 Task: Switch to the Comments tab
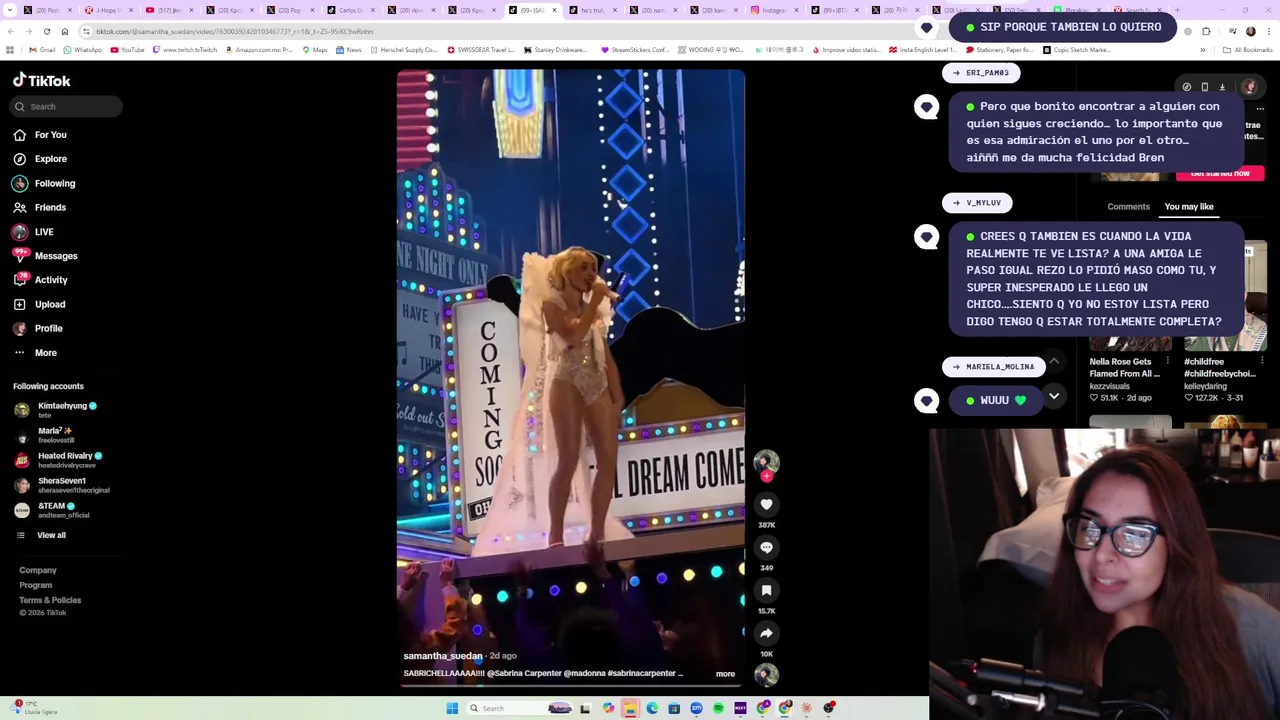[x=1128, y=207]
